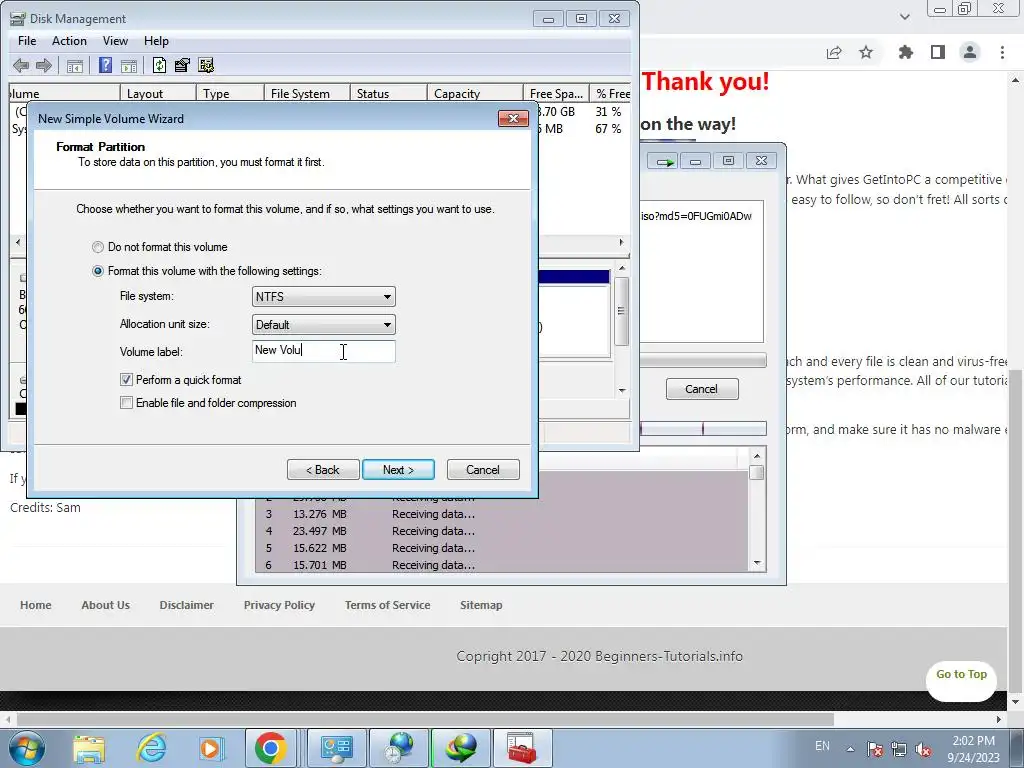This screenshot has height=768, width=1024.
Task: Click the red toolbox taskbar icon
Action: 522,748
